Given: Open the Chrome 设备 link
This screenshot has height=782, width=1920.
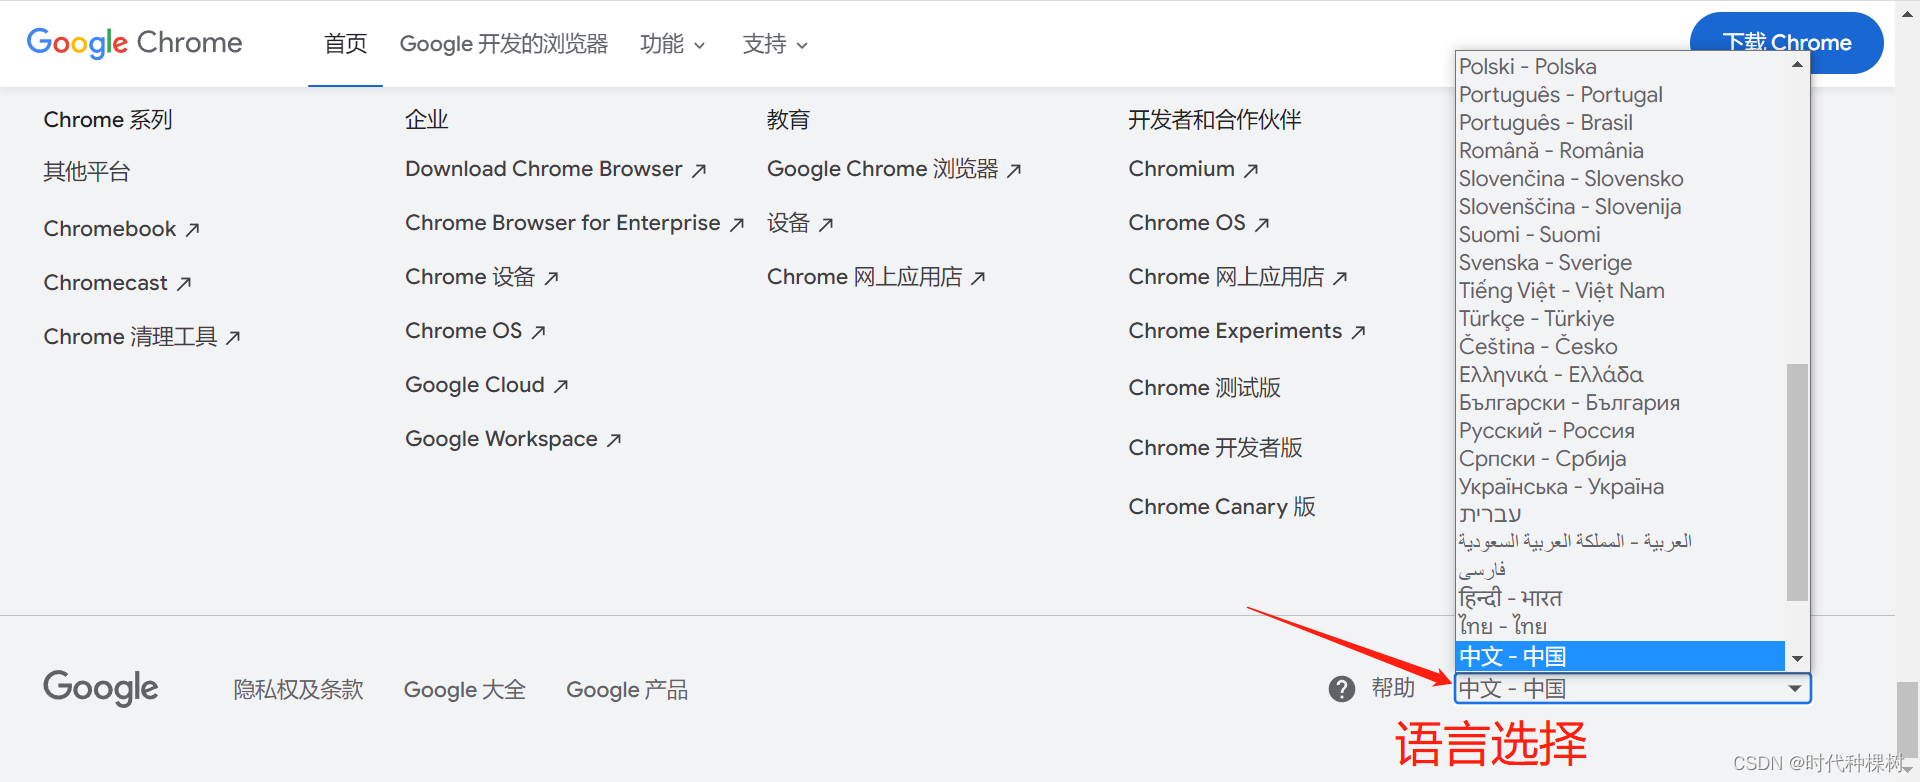Looking at the screenshot, I should click(482, 277).
